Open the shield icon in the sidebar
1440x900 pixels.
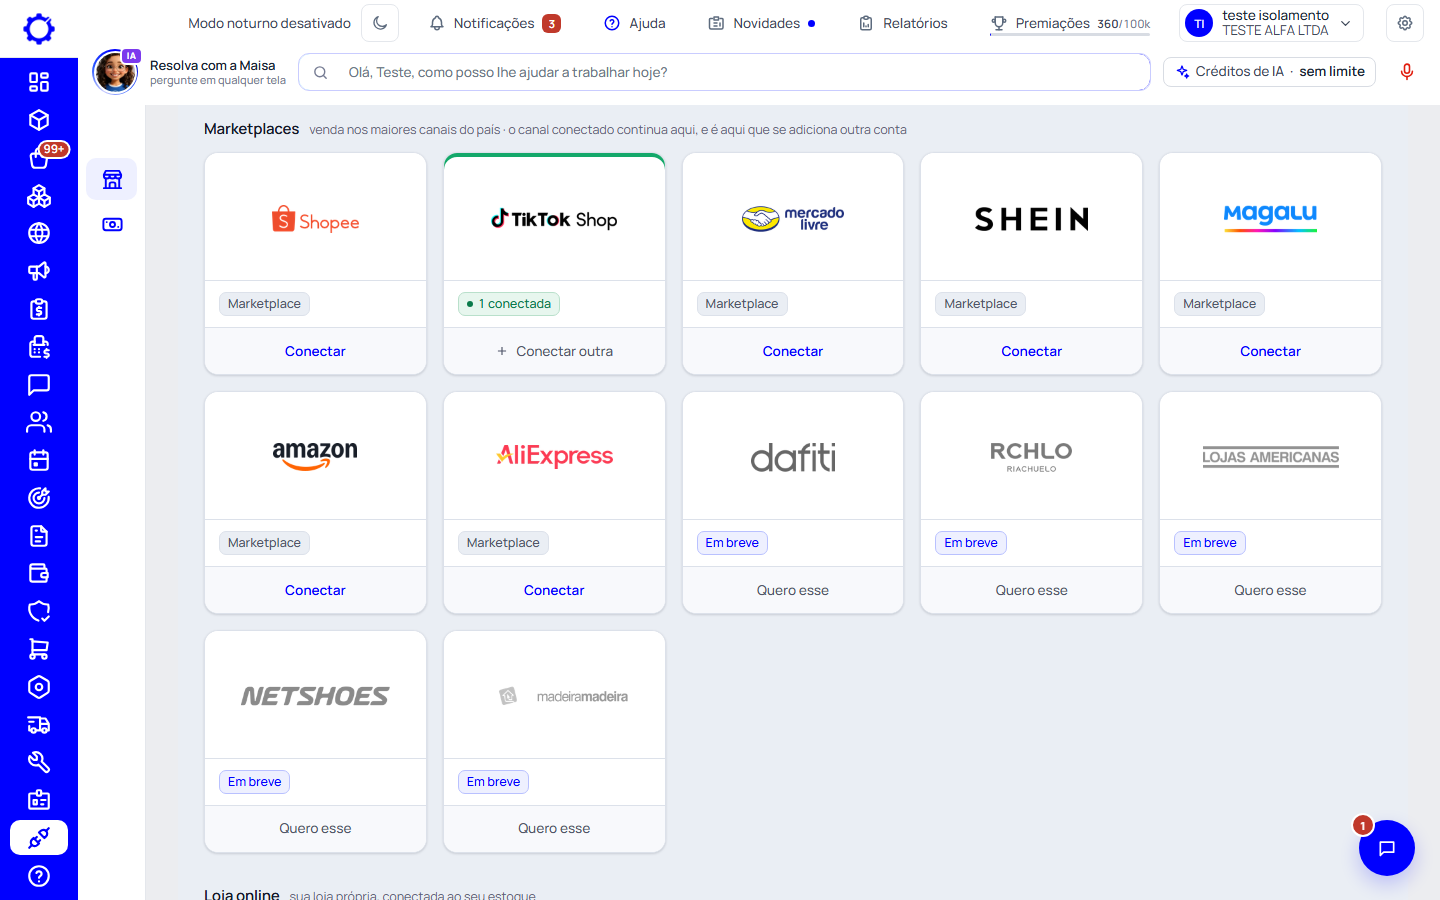39,611
